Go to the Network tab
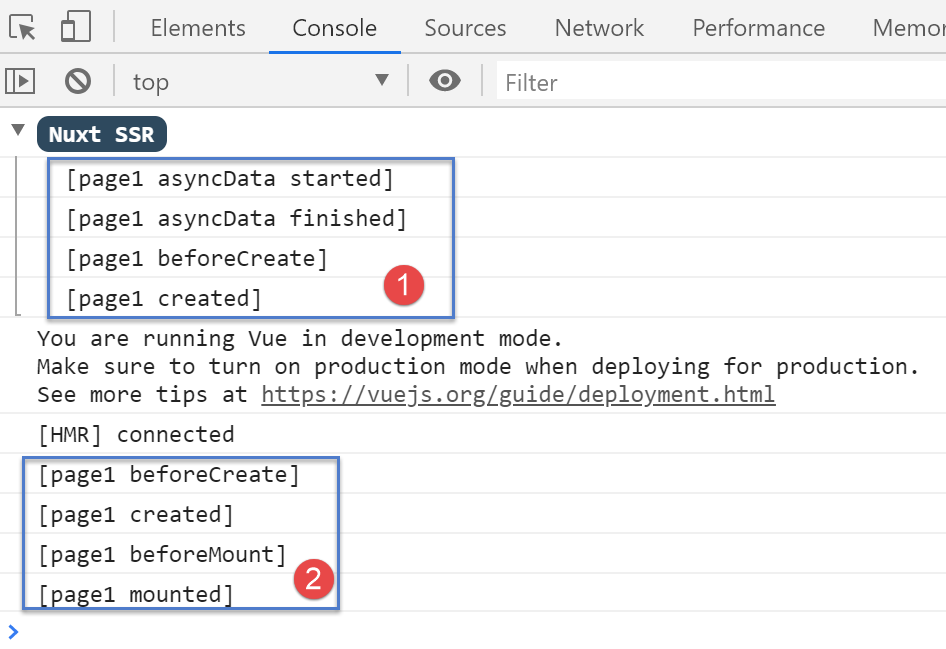The height and width of the screenshot is (649, 946). [599, 28]
